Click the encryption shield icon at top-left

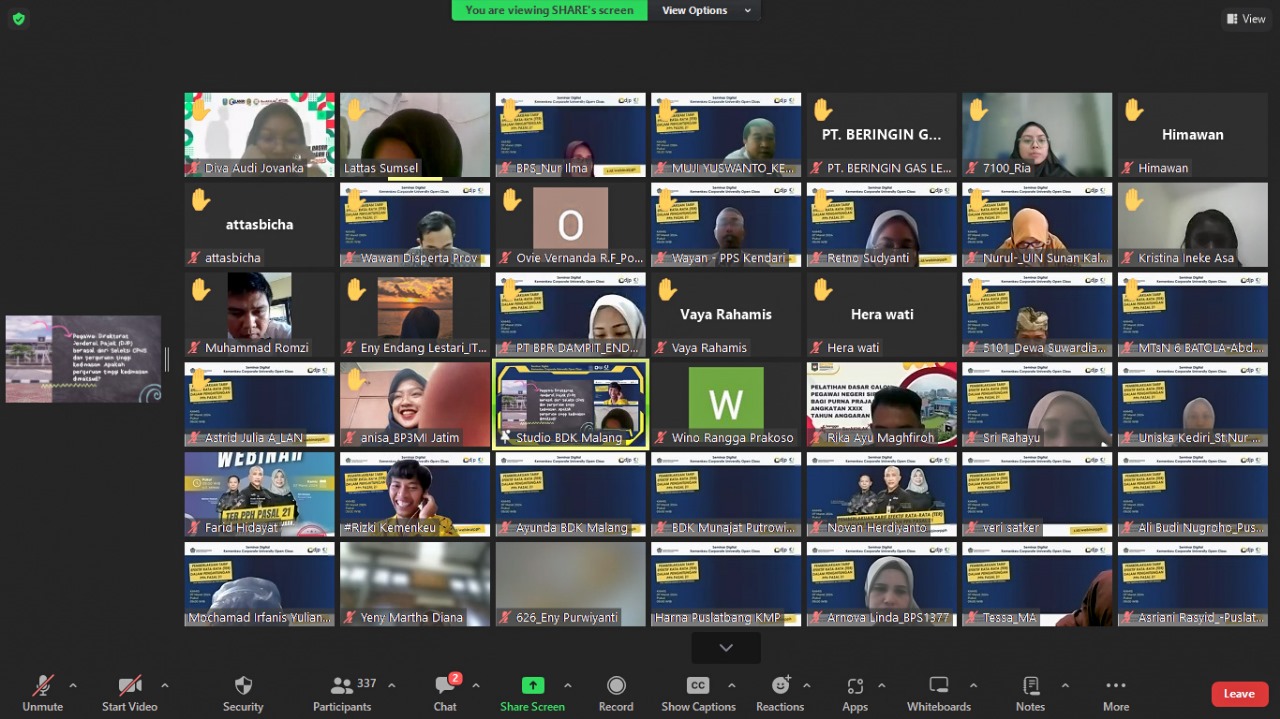[19, 19]
